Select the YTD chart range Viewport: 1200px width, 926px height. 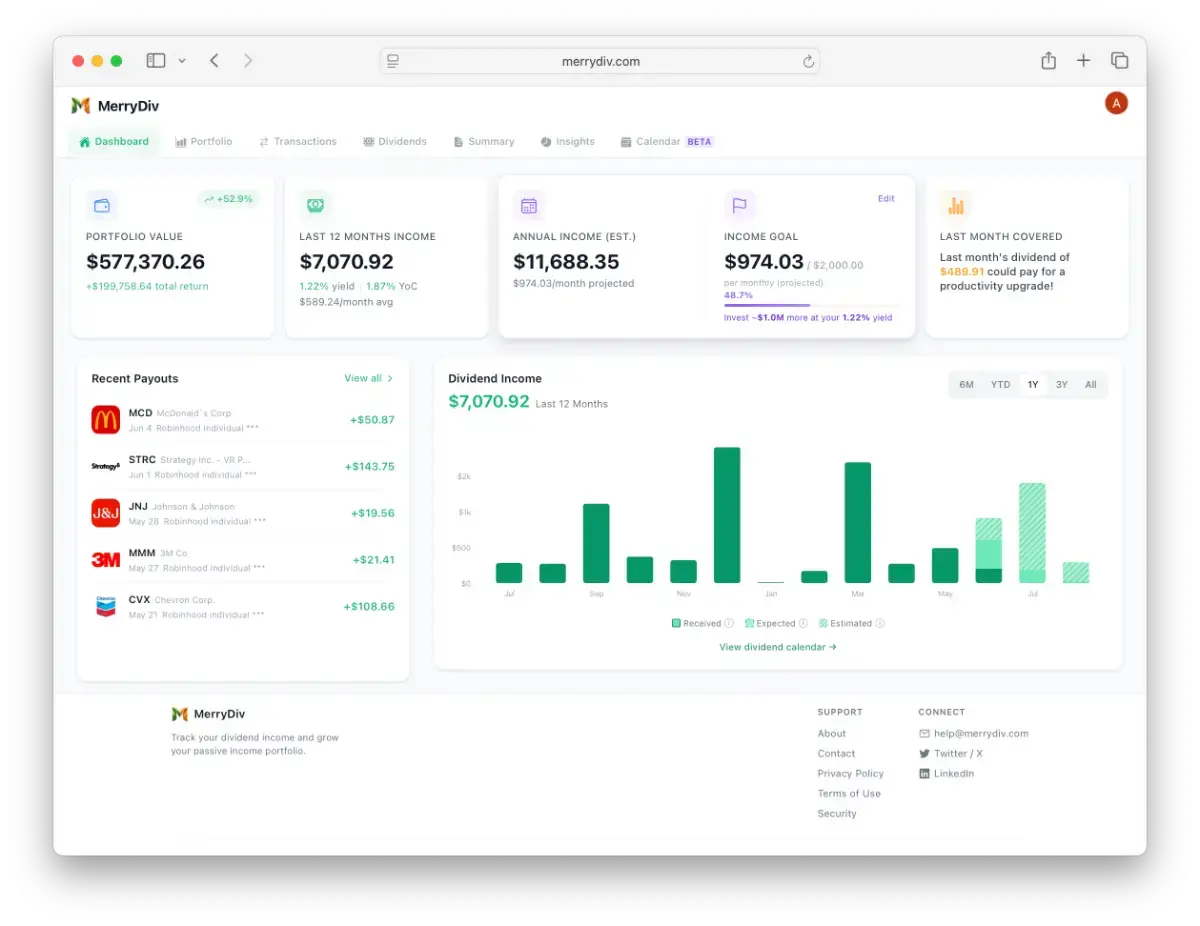1000,385
